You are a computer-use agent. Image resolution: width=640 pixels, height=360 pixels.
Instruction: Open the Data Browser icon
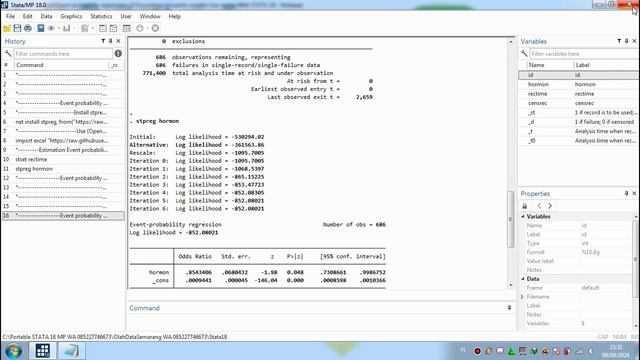click(x=113, y=28)
